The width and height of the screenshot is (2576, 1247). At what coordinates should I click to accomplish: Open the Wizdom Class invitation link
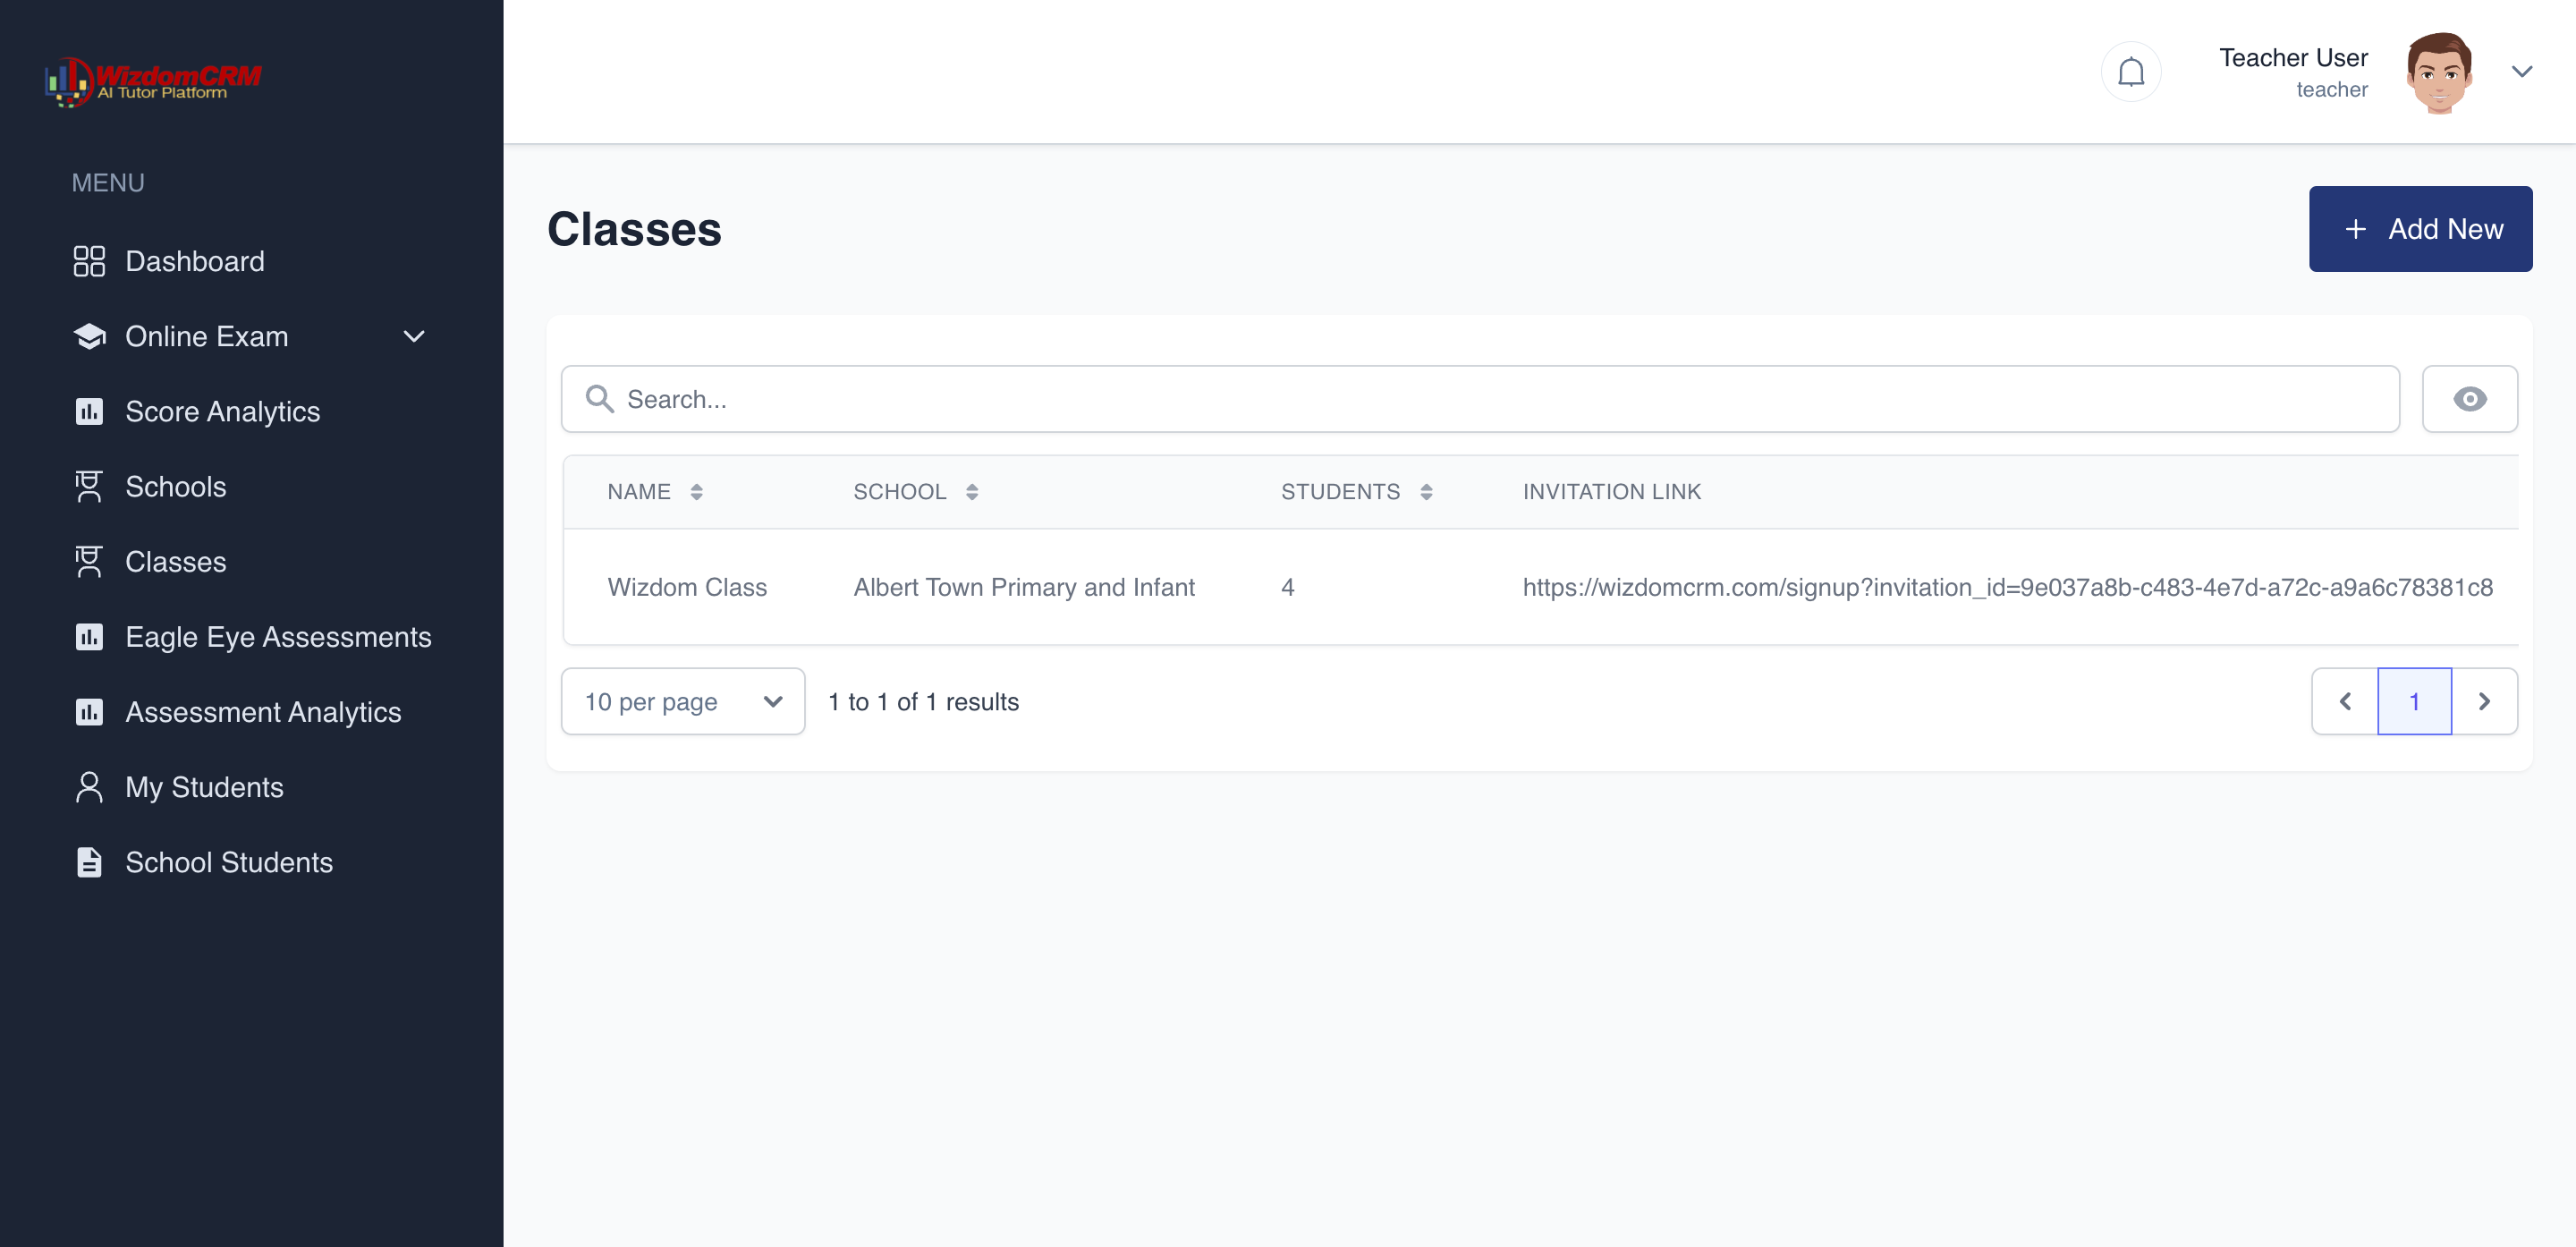(x=2006, y=587)
